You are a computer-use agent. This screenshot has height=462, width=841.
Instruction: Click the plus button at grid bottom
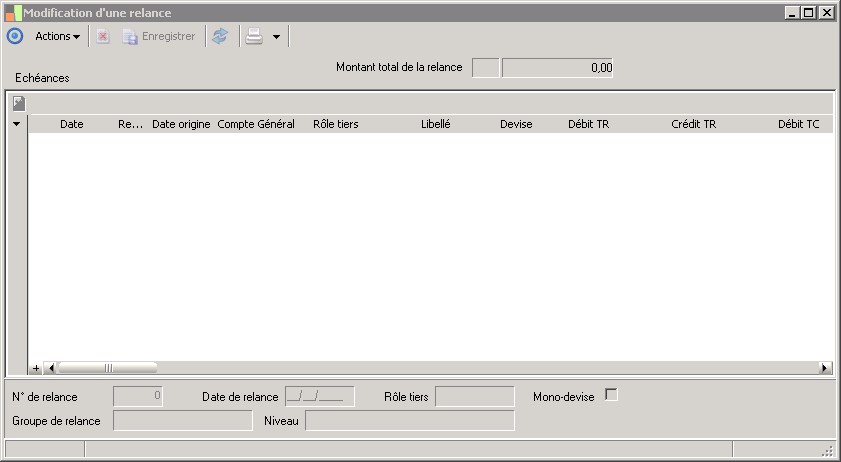pos(36,368)
